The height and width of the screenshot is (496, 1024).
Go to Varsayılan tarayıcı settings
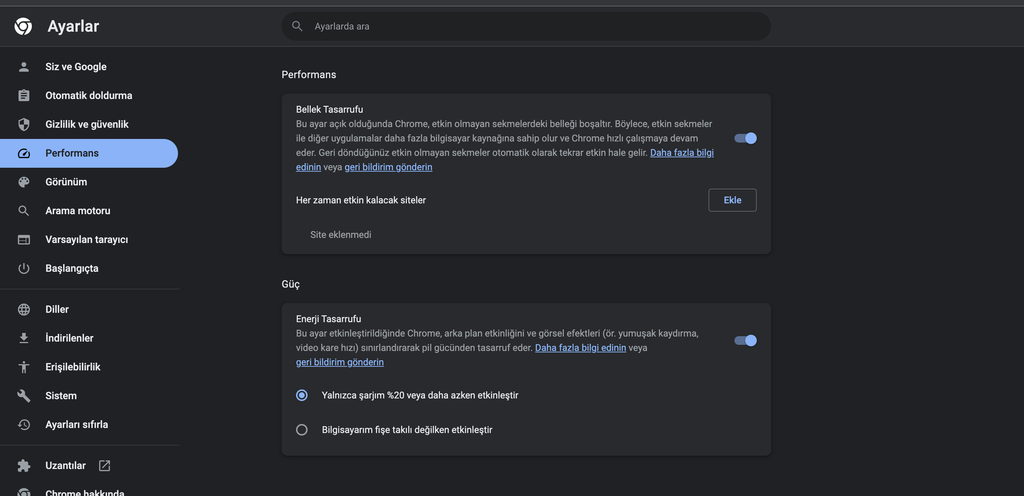pyautogui.click(x=86, y=240)
